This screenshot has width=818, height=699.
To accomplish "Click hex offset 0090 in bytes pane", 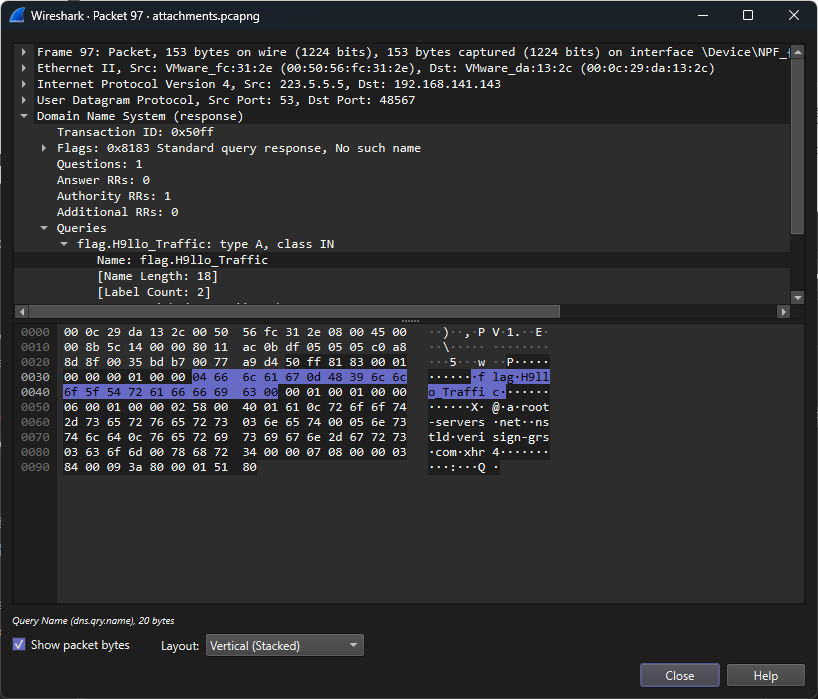I will (x=35, y=467).
